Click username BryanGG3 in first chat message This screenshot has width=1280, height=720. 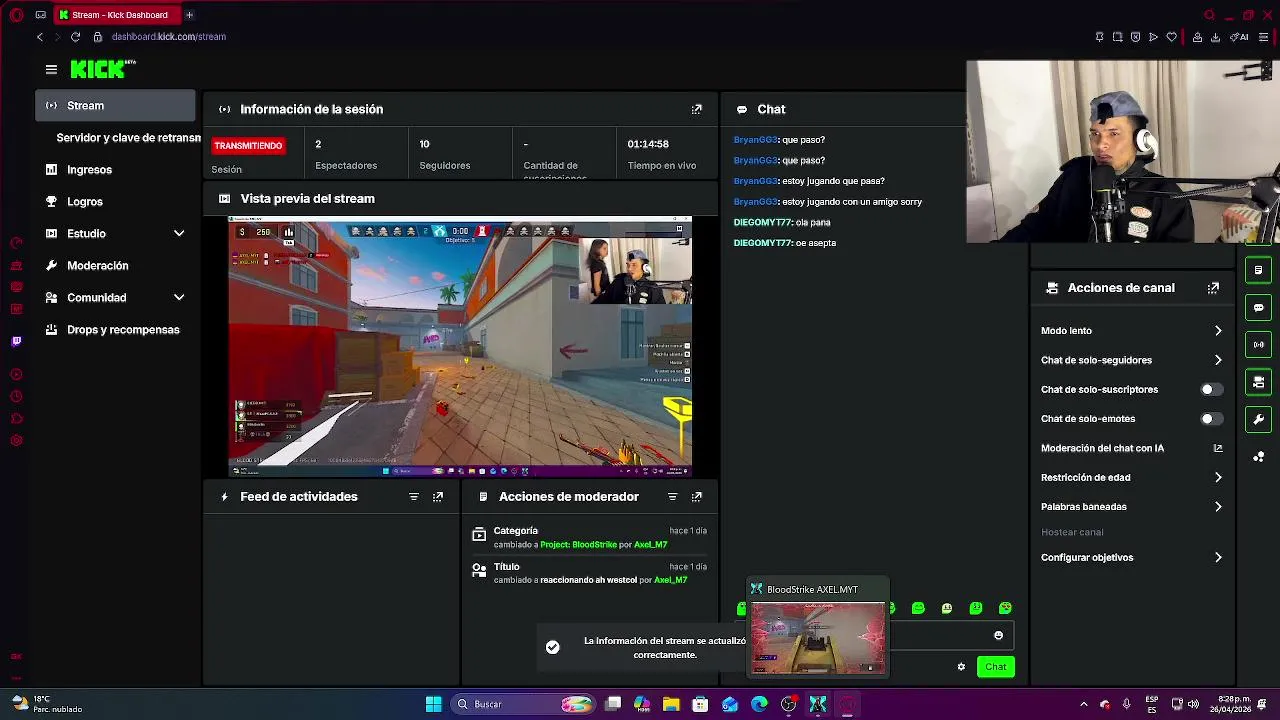[755, 140]
